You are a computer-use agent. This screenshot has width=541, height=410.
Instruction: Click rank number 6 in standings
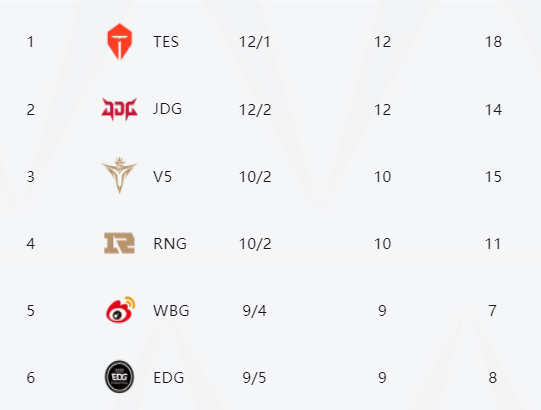coord(30,378)
